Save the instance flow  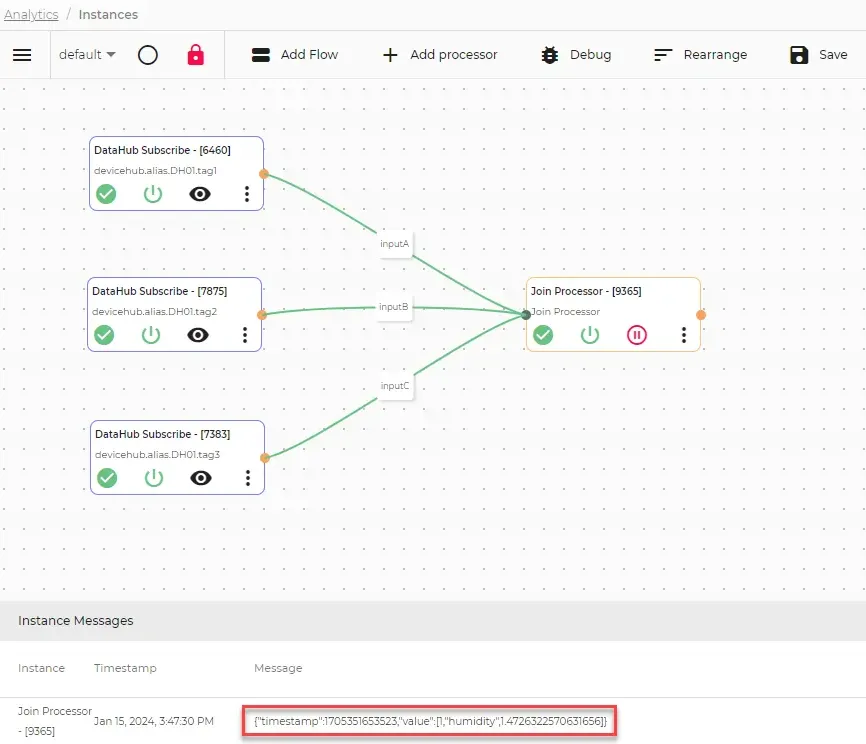[x=819, y=55]
